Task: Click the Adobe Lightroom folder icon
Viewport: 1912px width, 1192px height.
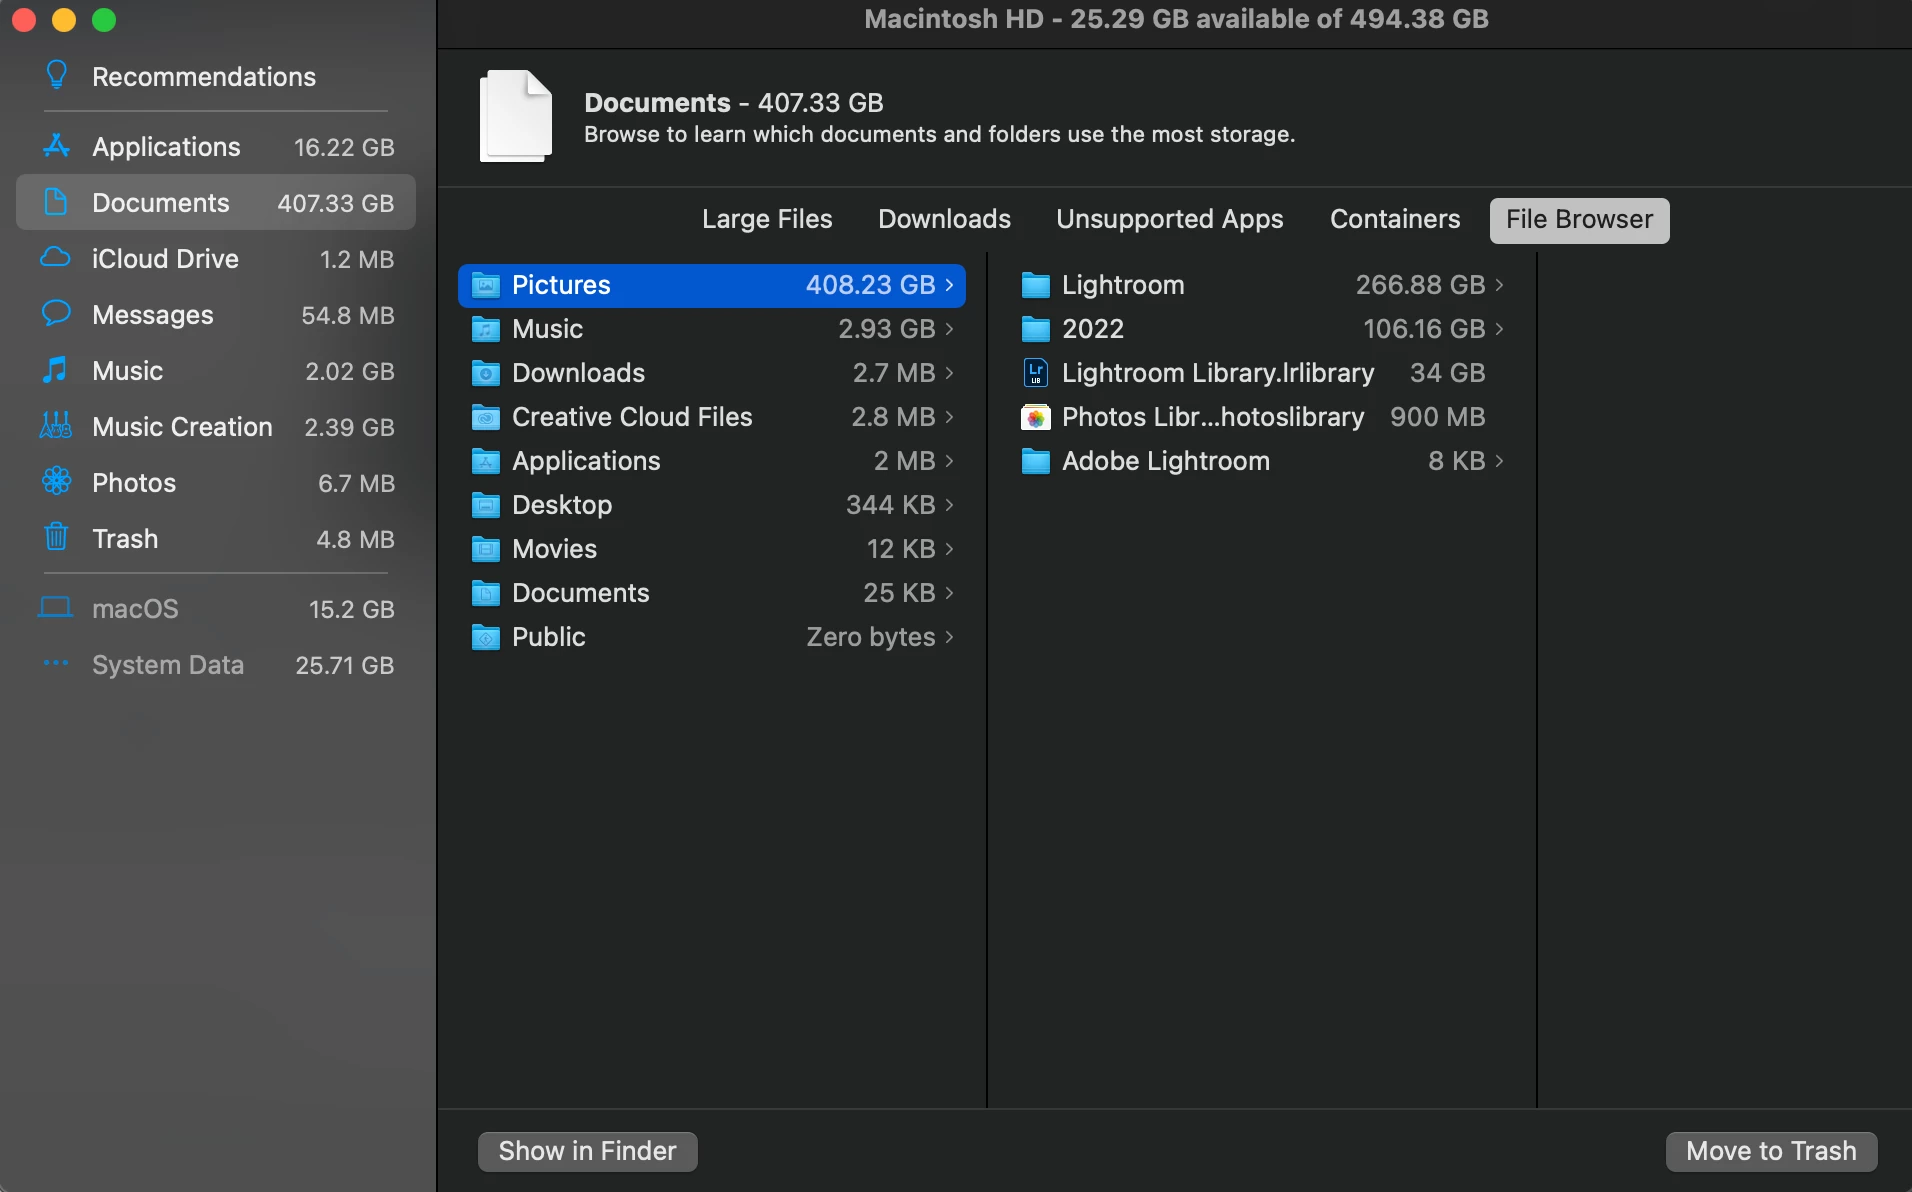Action: (x=1036, y=461)
